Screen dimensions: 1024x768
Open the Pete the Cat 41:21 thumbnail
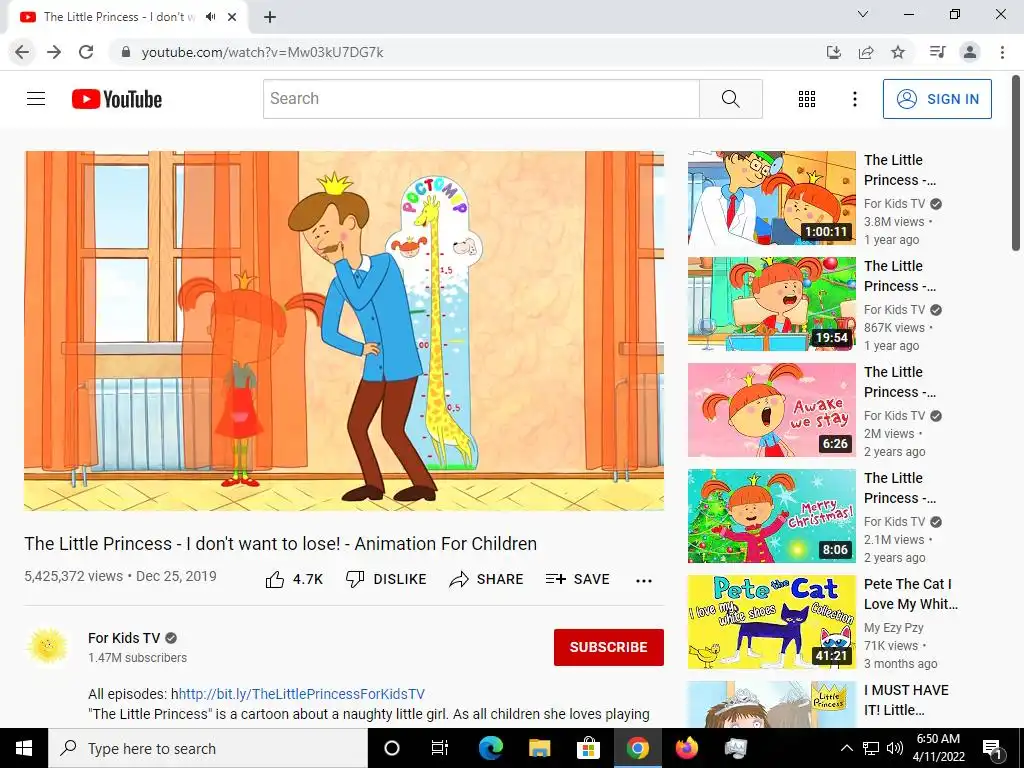tap(771, 622)
